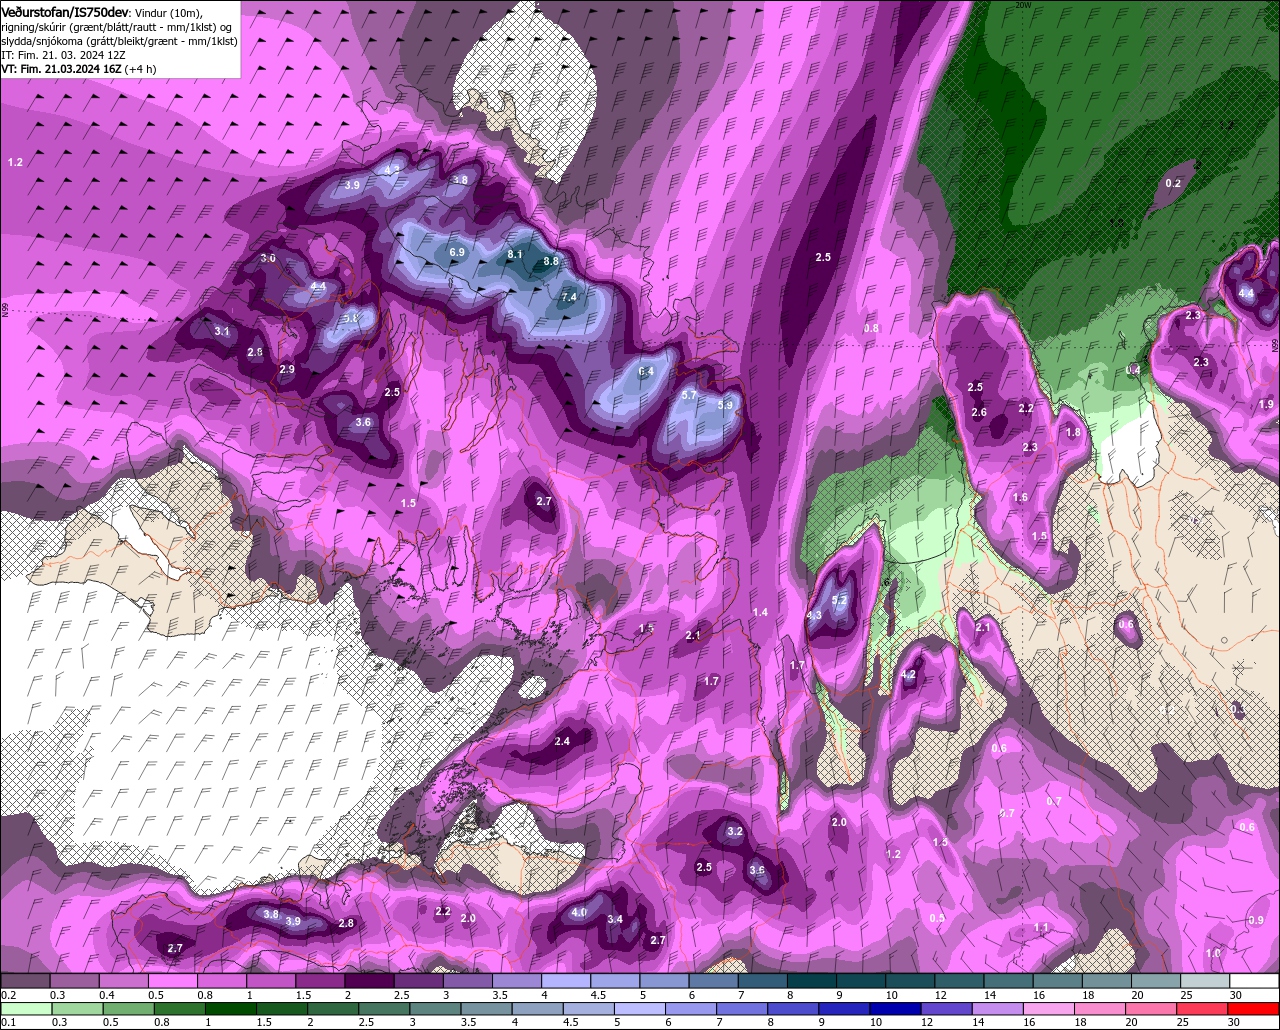Click the dark navy swatch at 10 in bottom legend row
1280x1030 pixels.
[893, 1009]
